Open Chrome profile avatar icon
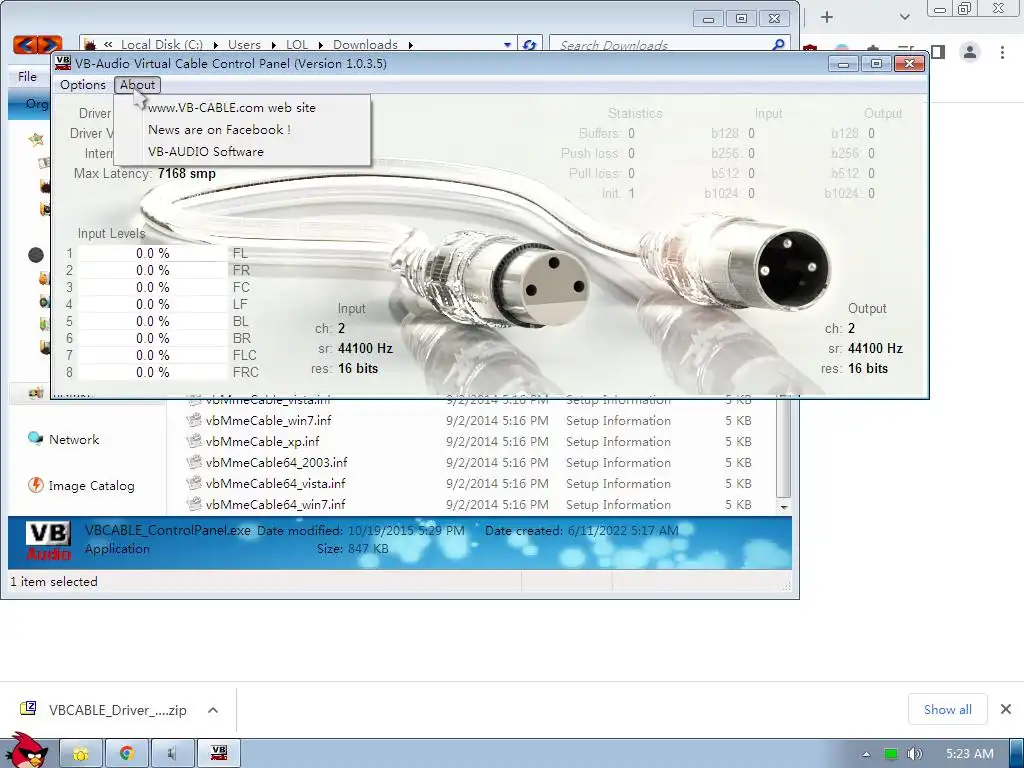1024x768 pixels. [970, 52]
